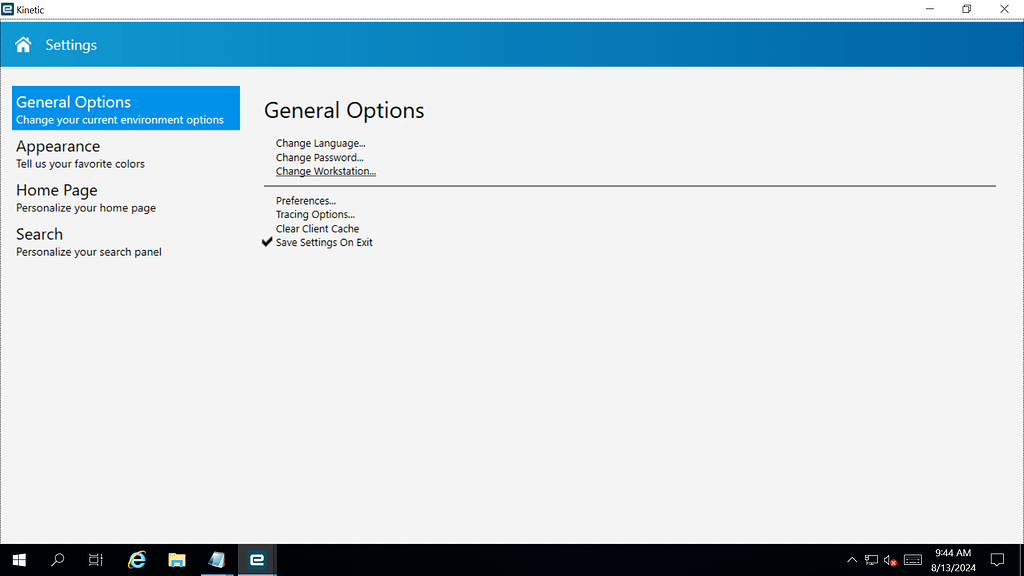
Task: Open the Action Center notification icon
Action: (x=997, y=560)
